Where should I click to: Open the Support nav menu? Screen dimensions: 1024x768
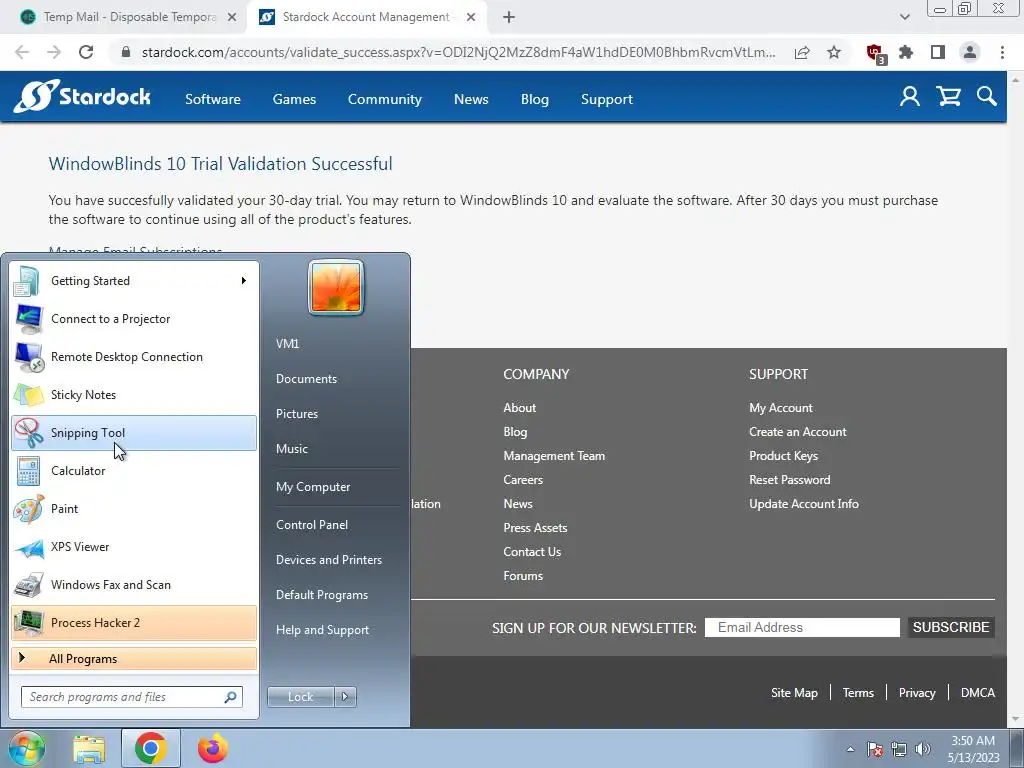point(607,99)
